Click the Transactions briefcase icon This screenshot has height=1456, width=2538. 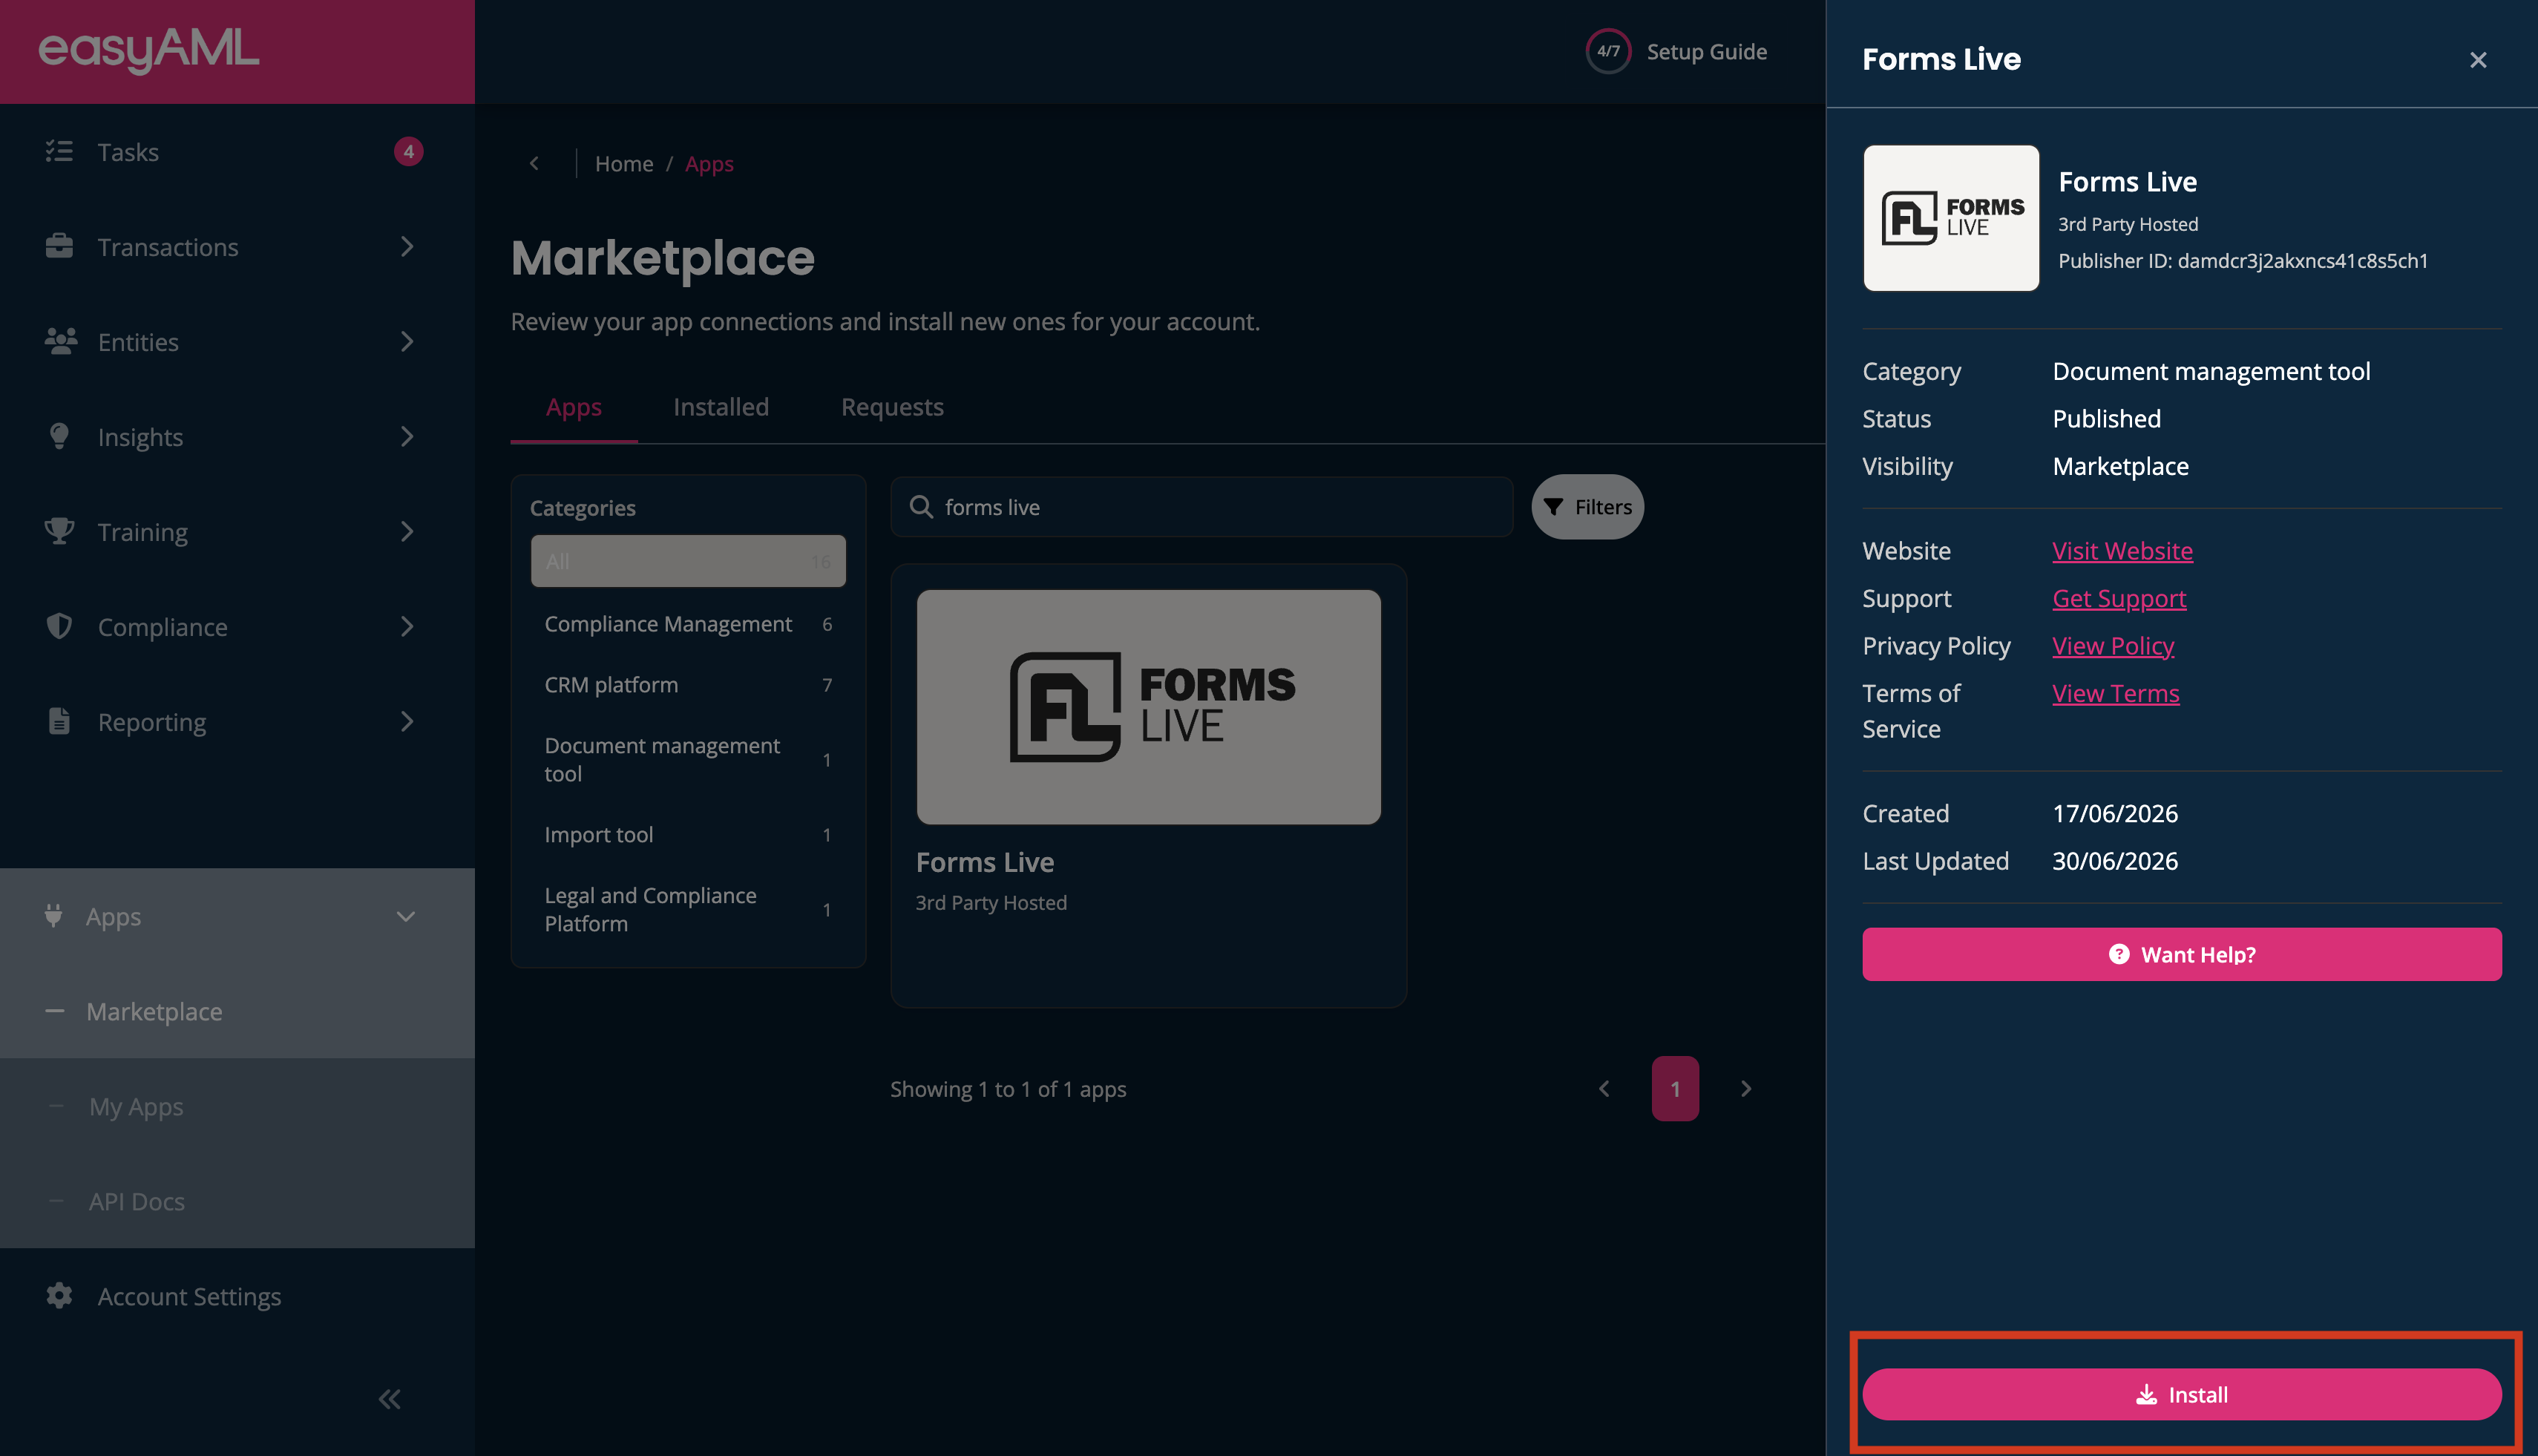[59, 246]
